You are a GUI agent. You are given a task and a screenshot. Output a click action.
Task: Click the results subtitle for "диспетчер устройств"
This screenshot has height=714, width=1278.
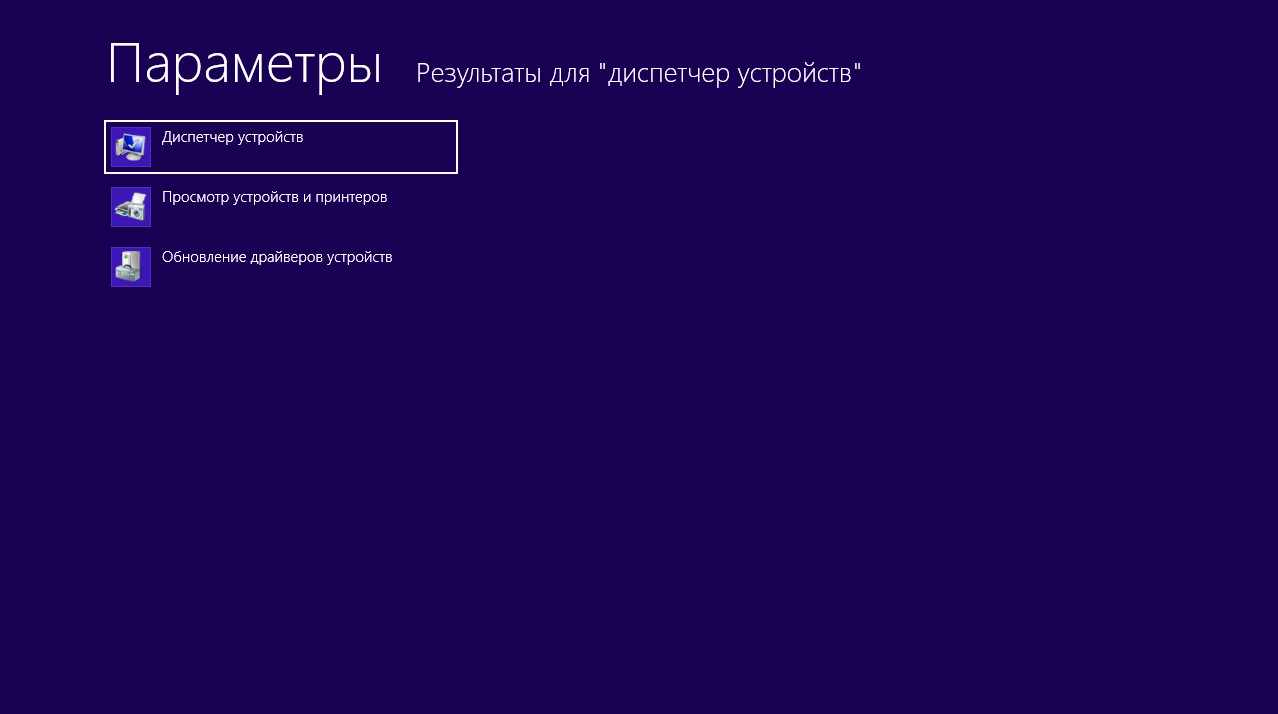638,73
